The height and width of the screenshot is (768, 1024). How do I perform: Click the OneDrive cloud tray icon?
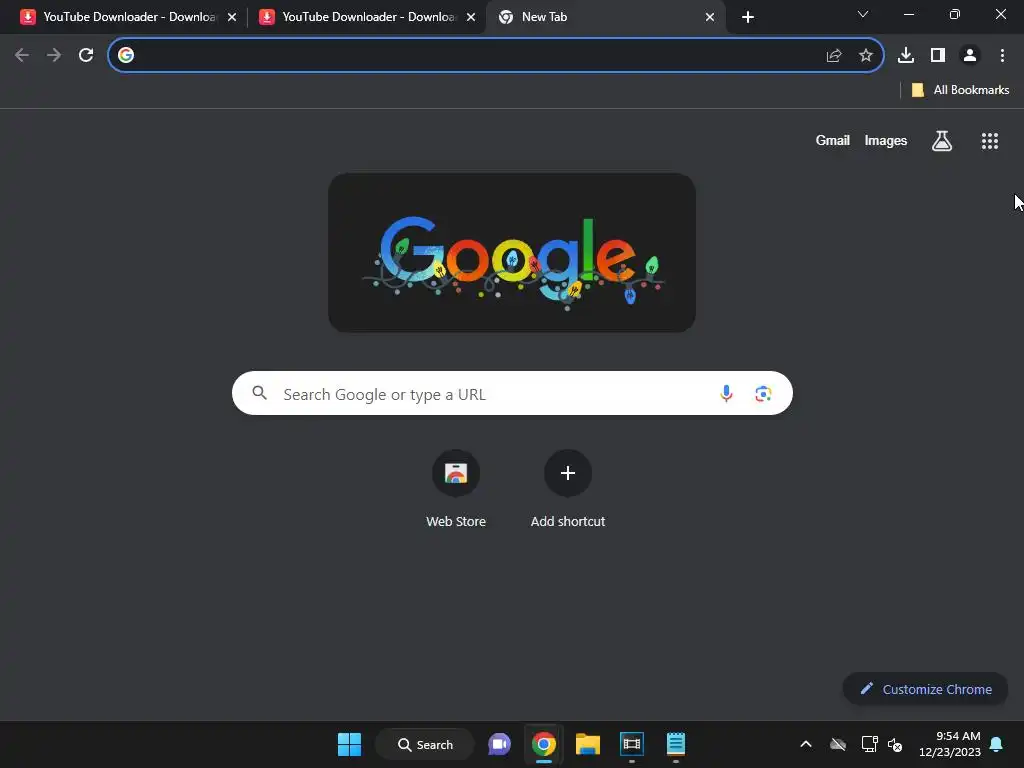[838, 744]
